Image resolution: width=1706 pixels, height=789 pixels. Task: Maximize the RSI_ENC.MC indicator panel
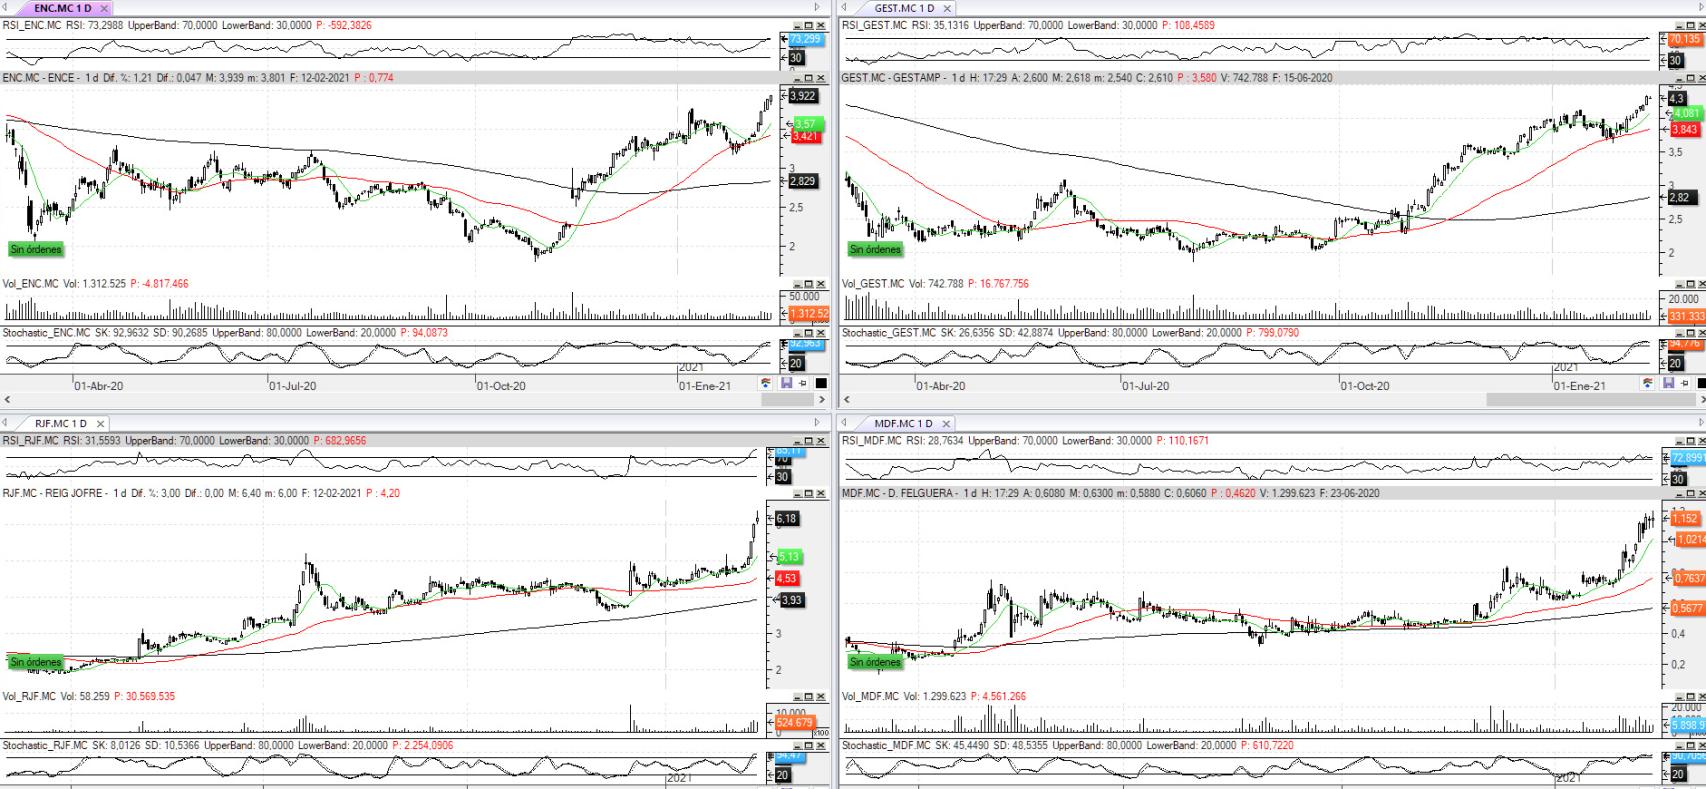(808, 25)
